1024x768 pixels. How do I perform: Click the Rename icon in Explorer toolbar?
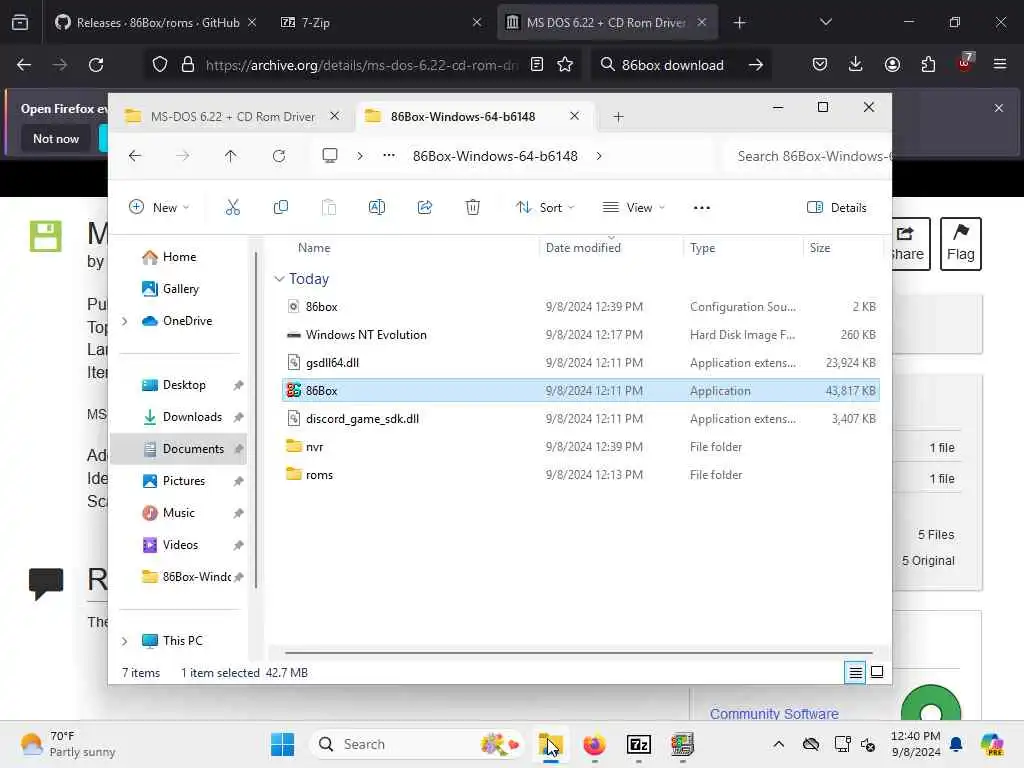coord(377,208)
